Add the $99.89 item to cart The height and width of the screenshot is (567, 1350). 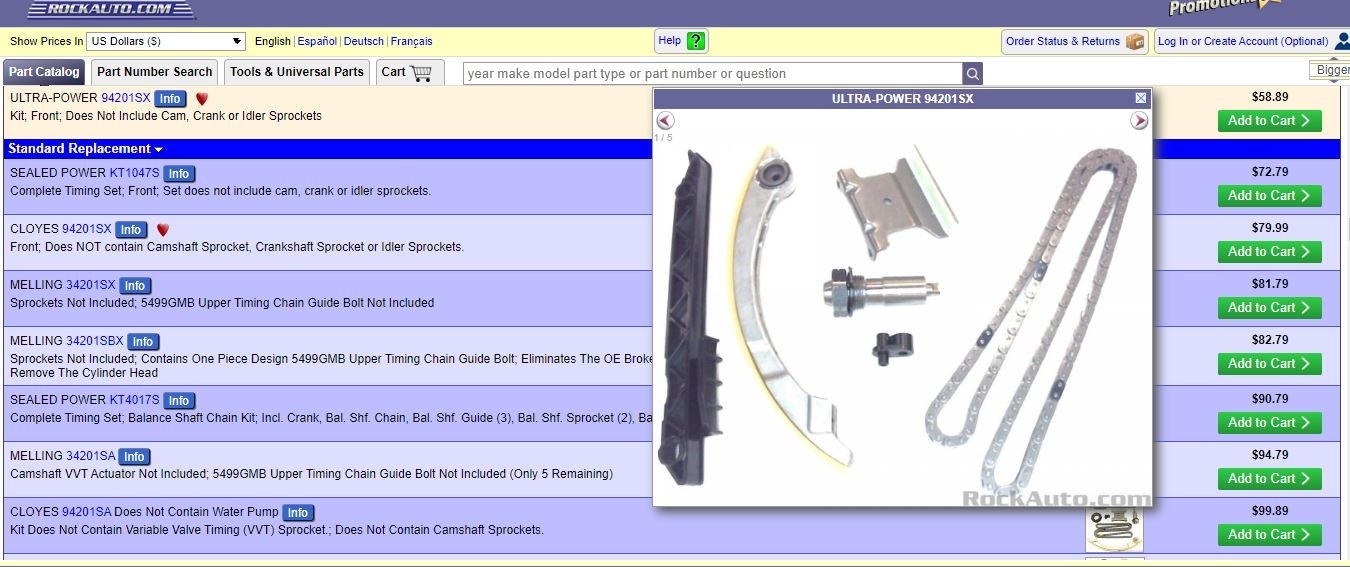tap(1270, 535)
